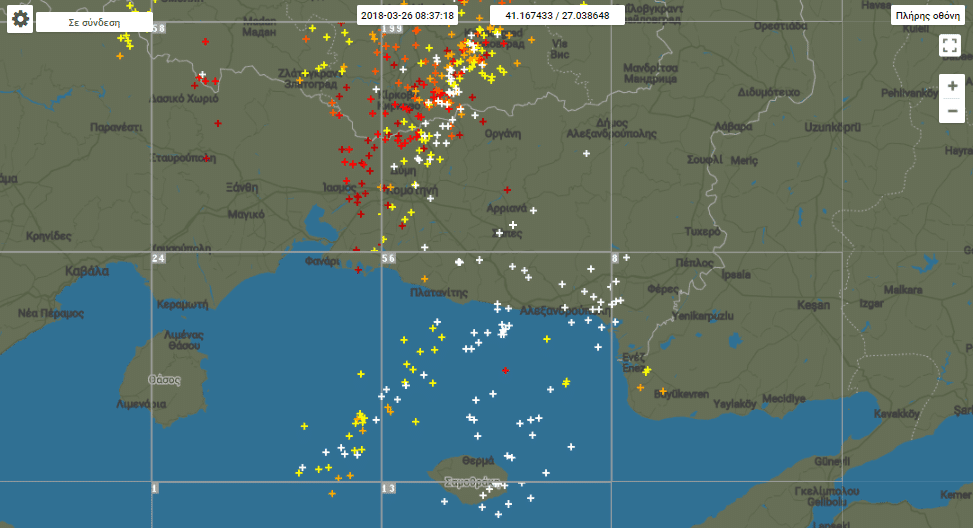Click the yellow strike marker near Enez
This screenshot has height=528, width=973.
coord(647,371)
